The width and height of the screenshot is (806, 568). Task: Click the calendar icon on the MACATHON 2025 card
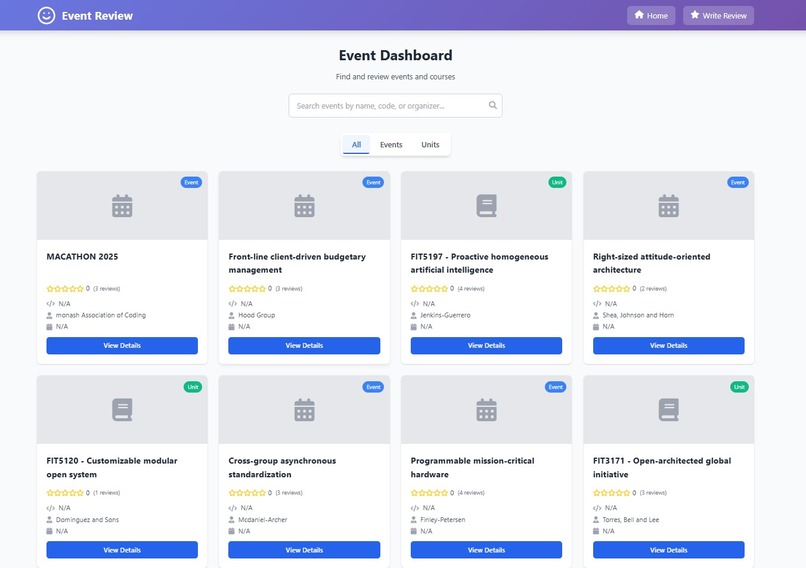click(x=122, y=206)
